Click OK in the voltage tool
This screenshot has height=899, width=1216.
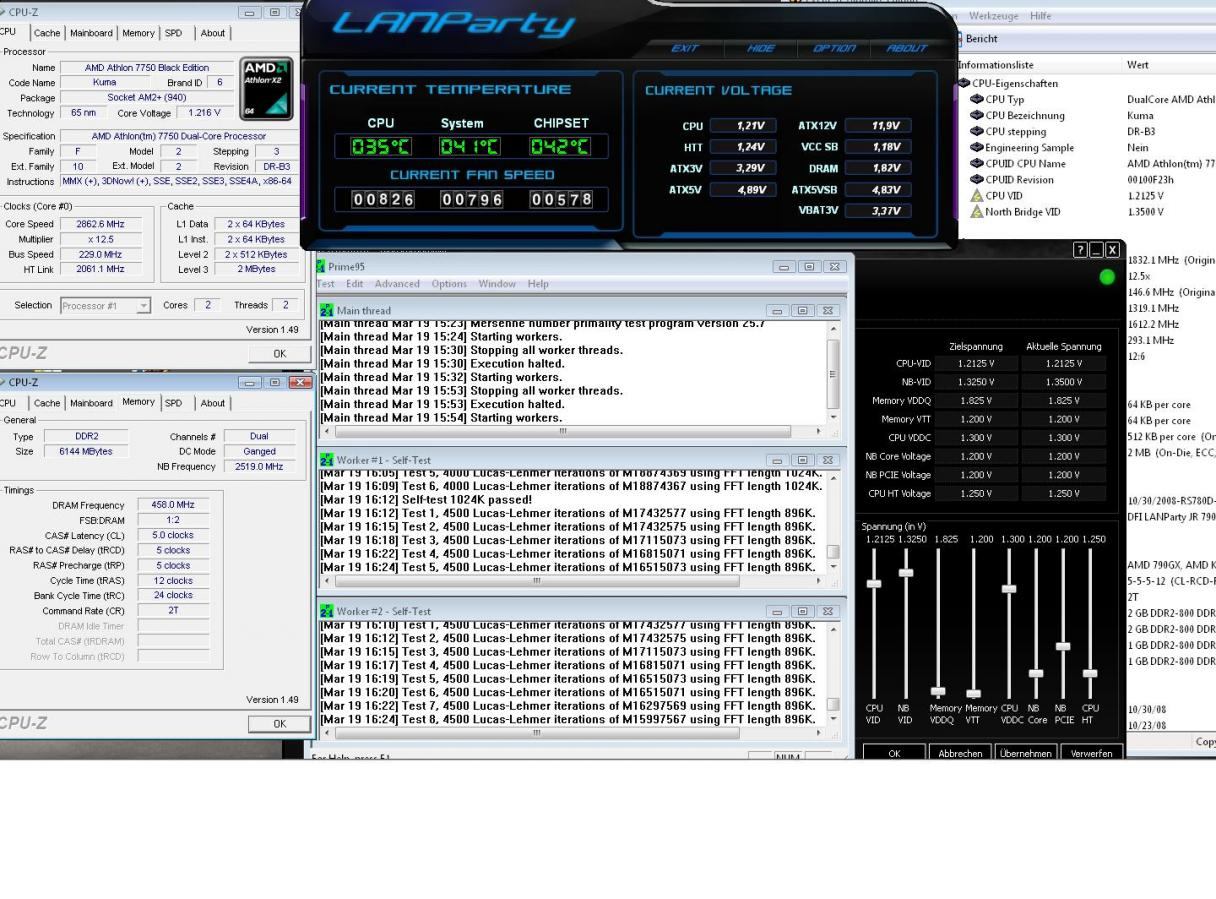894,753
